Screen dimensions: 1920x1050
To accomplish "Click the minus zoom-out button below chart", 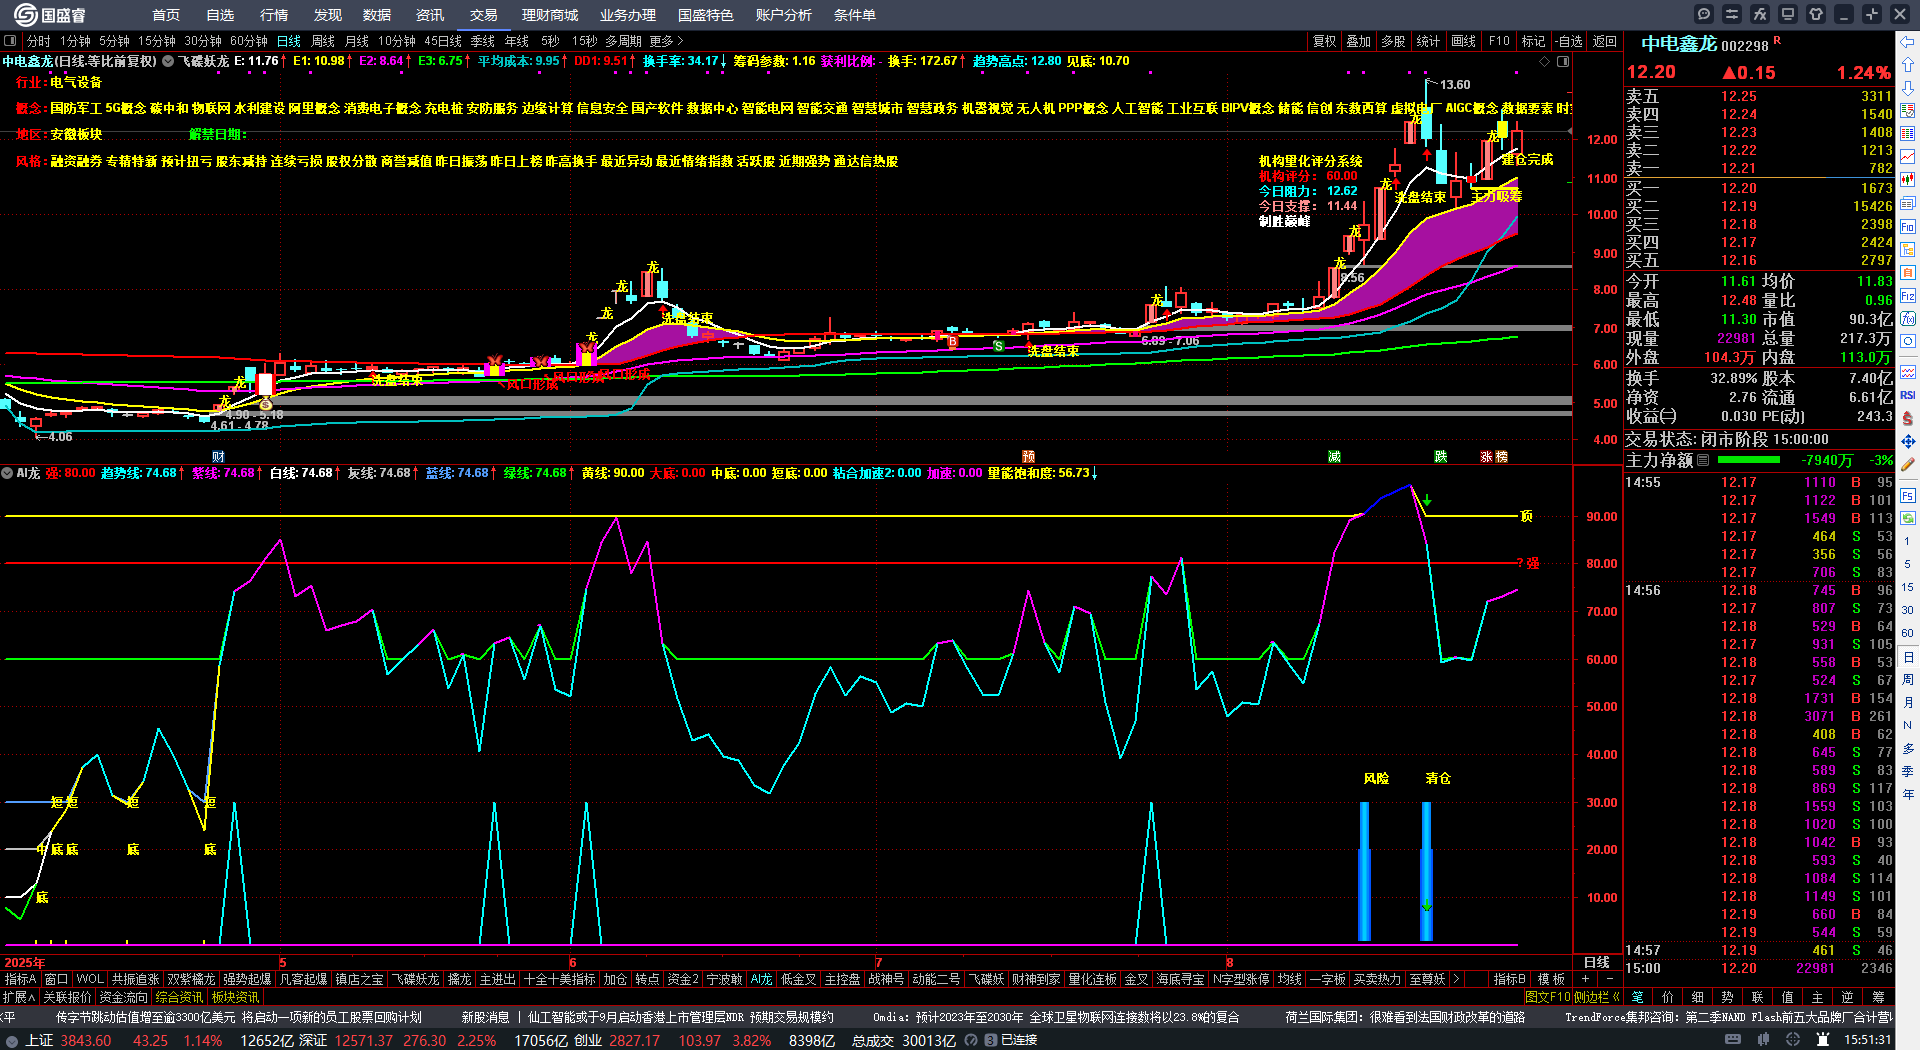I will coord(1609,979).
